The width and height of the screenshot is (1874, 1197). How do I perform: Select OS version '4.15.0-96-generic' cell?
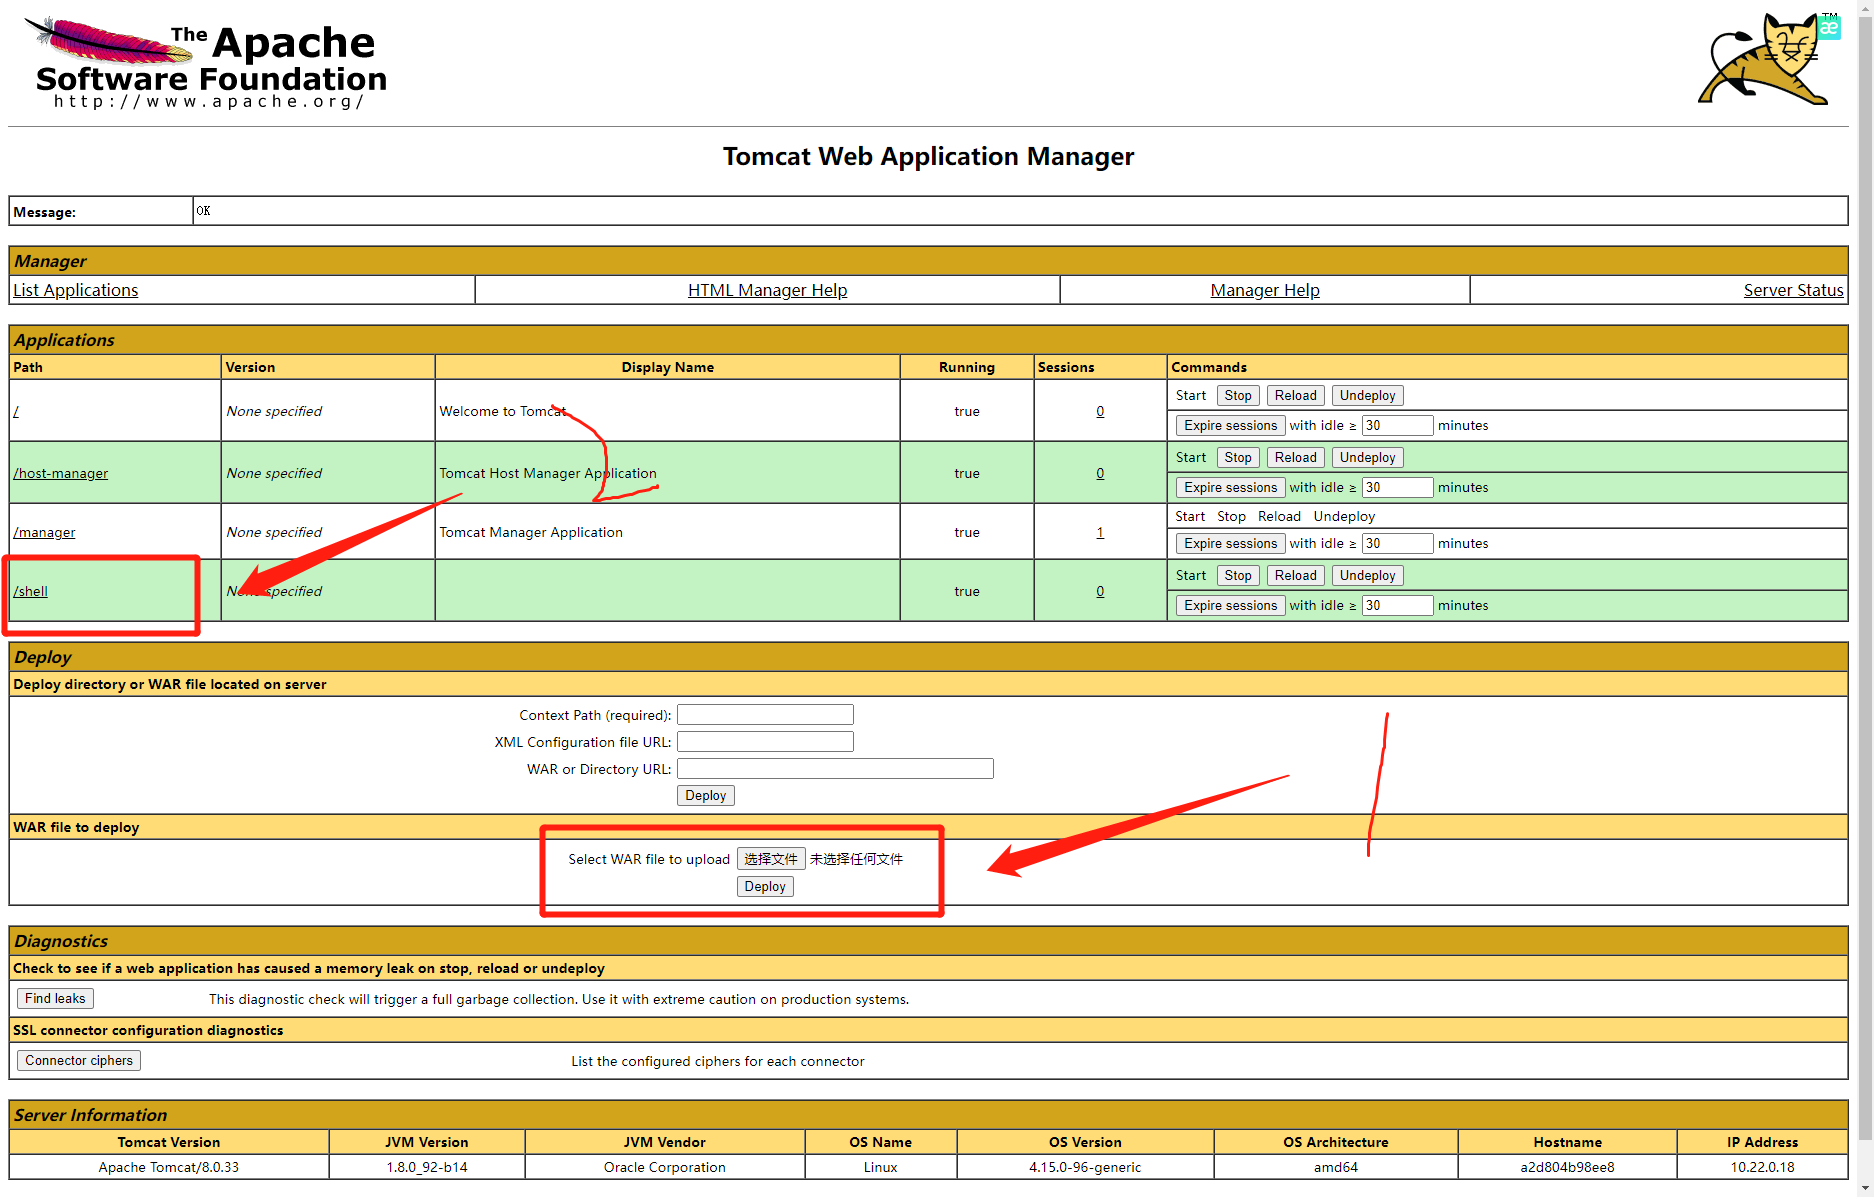coord(1085,1167)
